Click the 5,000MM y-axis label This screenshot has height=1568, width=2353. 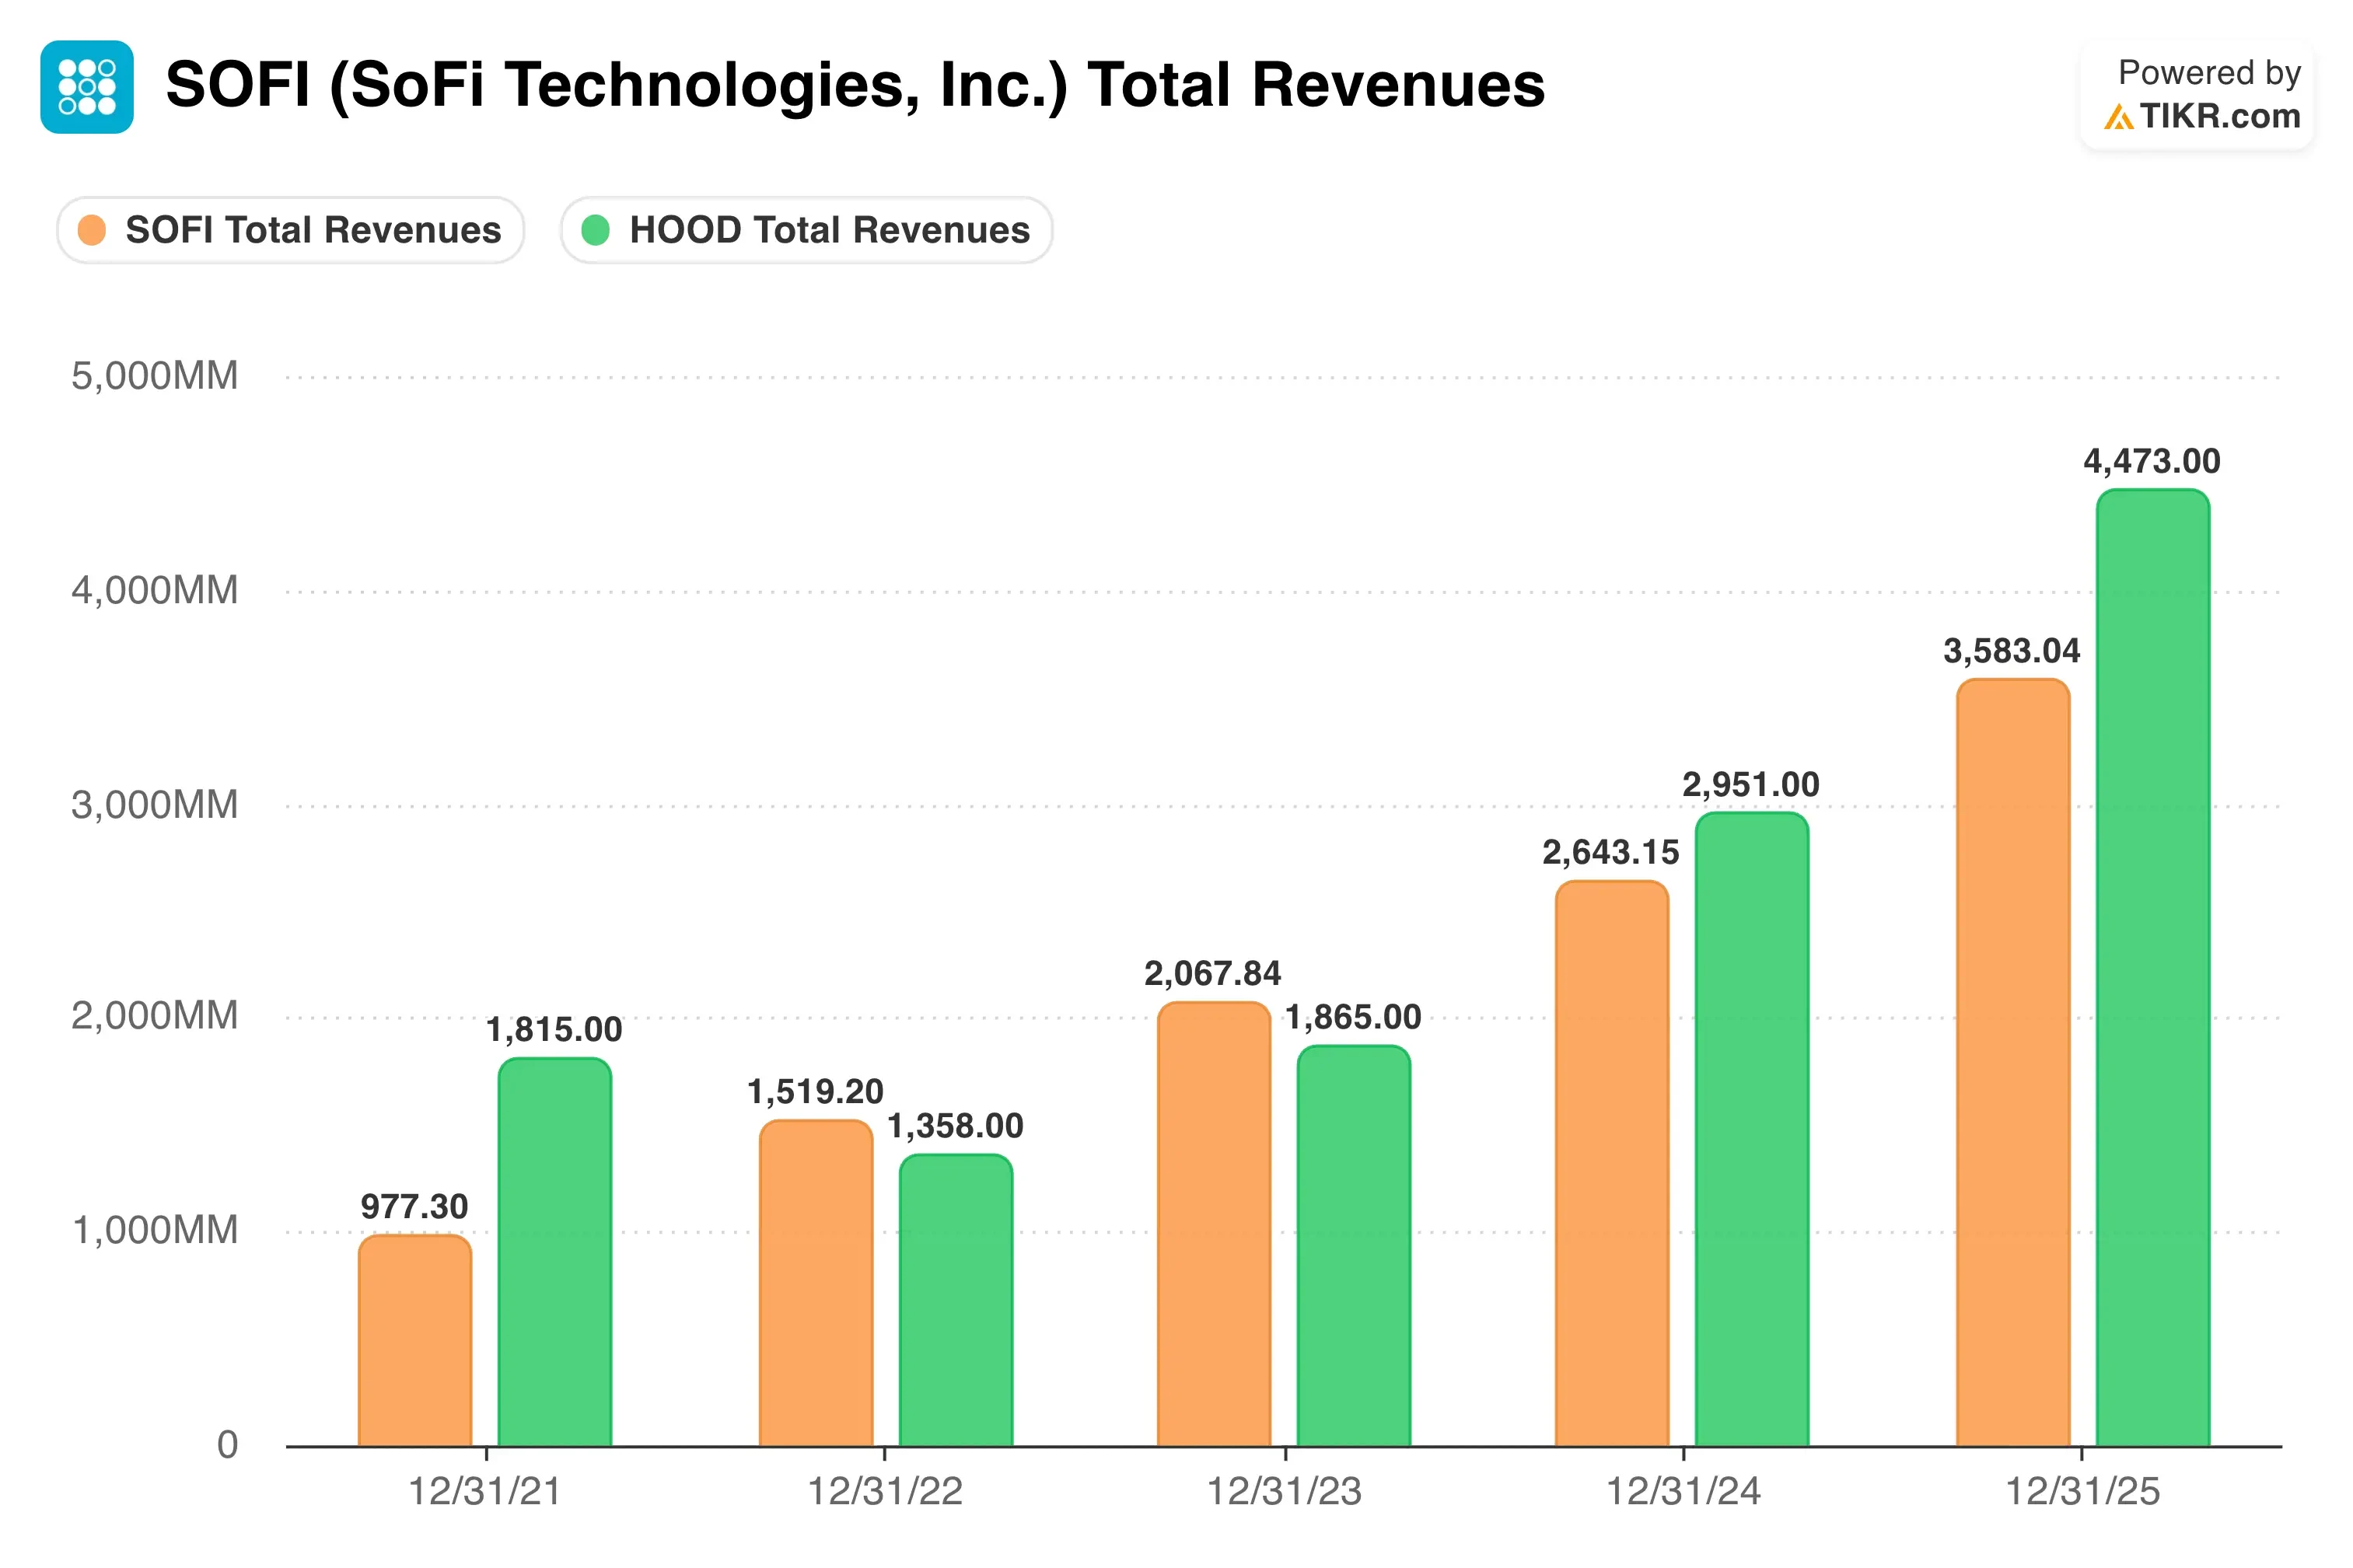(155, 376)
